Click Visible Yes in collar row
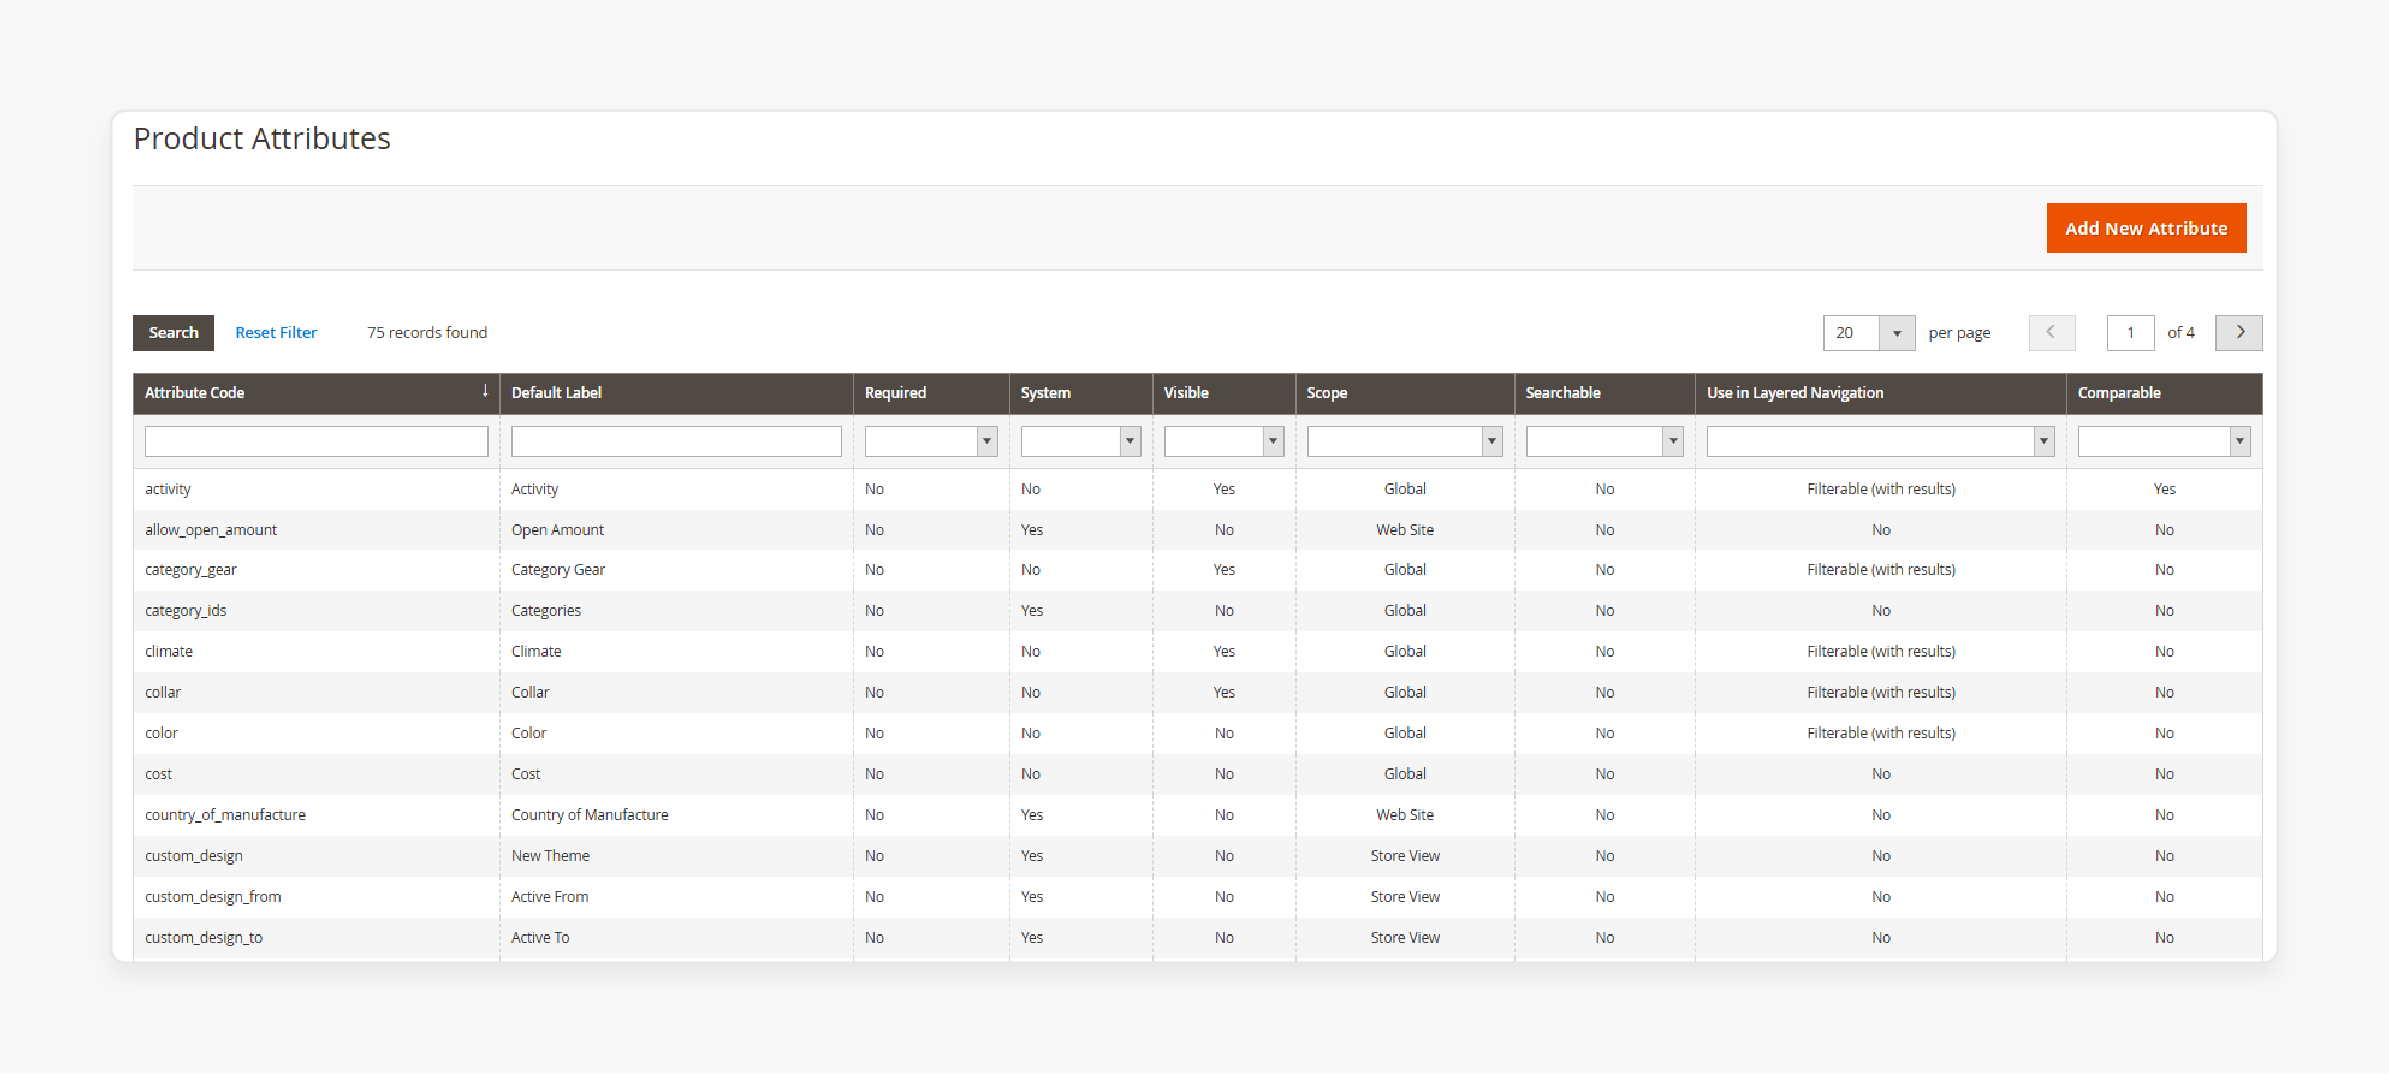This screenshot has height=1074, width=2389. click(x=1224, y=693)
